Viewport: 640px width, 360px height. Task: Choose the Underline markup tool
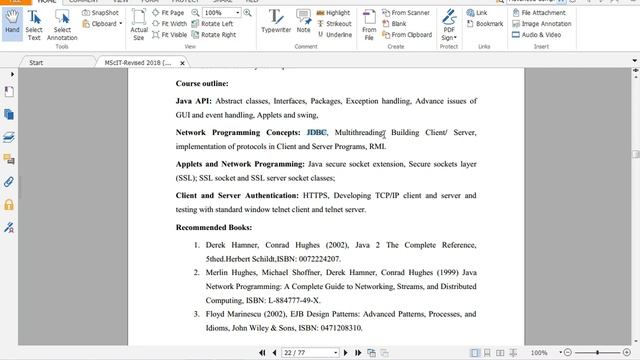coord(334,35)
